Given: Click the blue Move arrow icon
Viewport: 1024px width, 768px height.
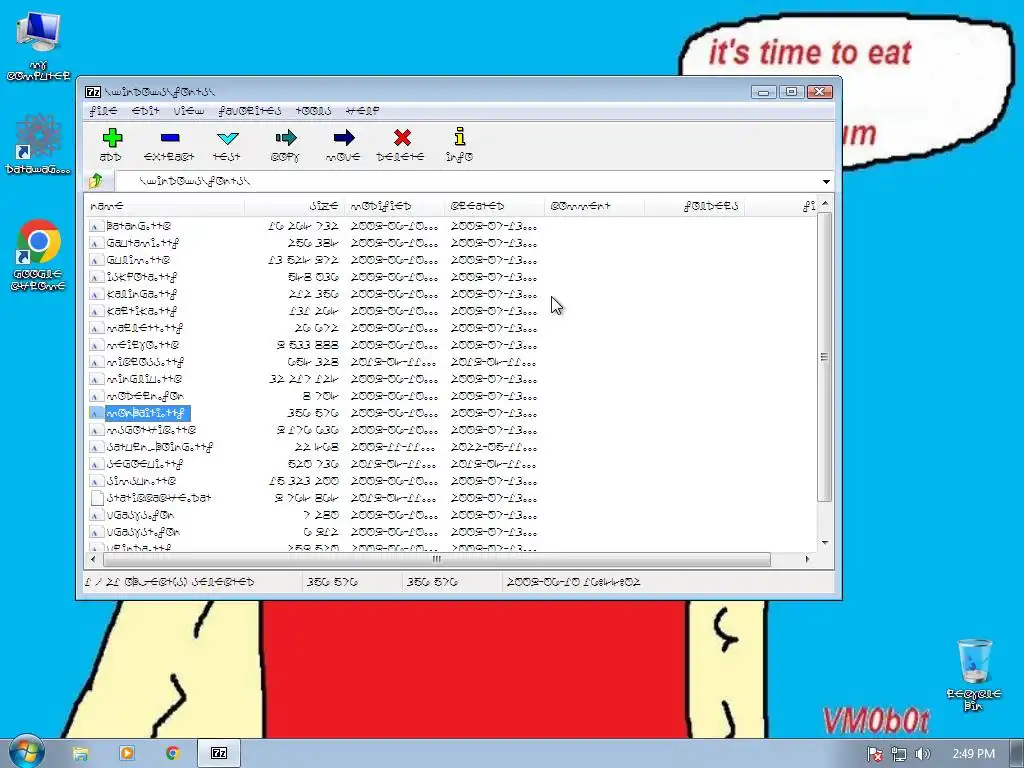Looking at the screenshot, I should click(344, 138).
